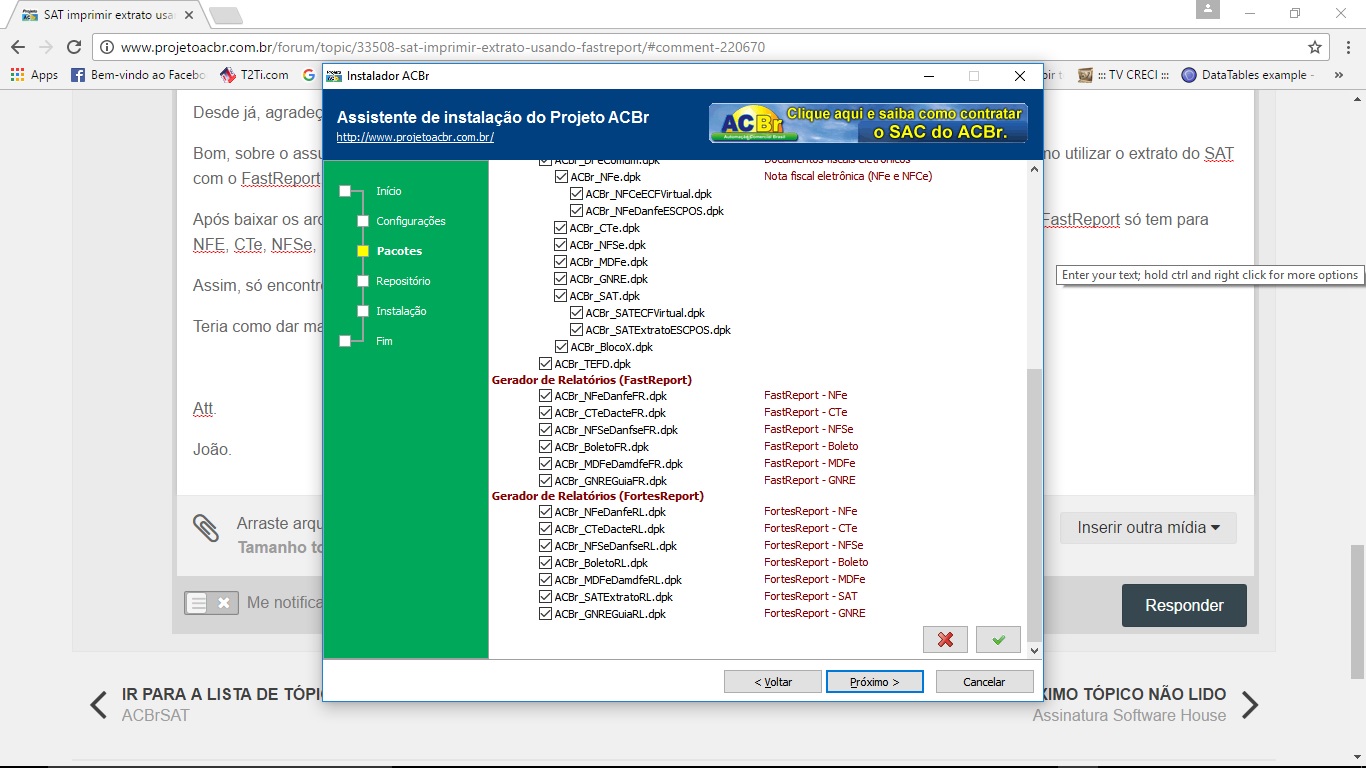
Task: Click the '< Voltar' button
Action: [x=773, y=681]
